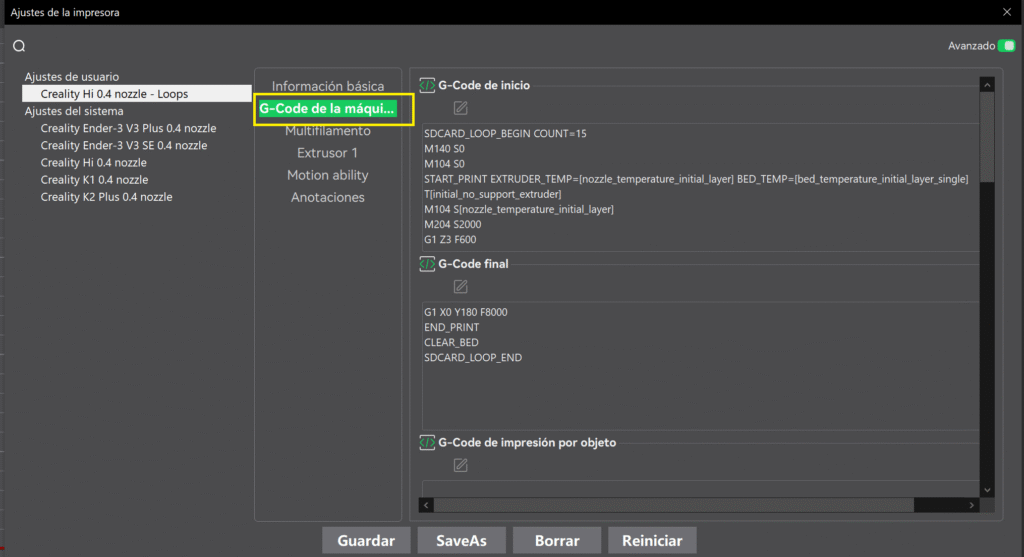1024x557 pixels.
Task: Click edit icon under G-Code de inicio
Action: (x=460, y=108)
